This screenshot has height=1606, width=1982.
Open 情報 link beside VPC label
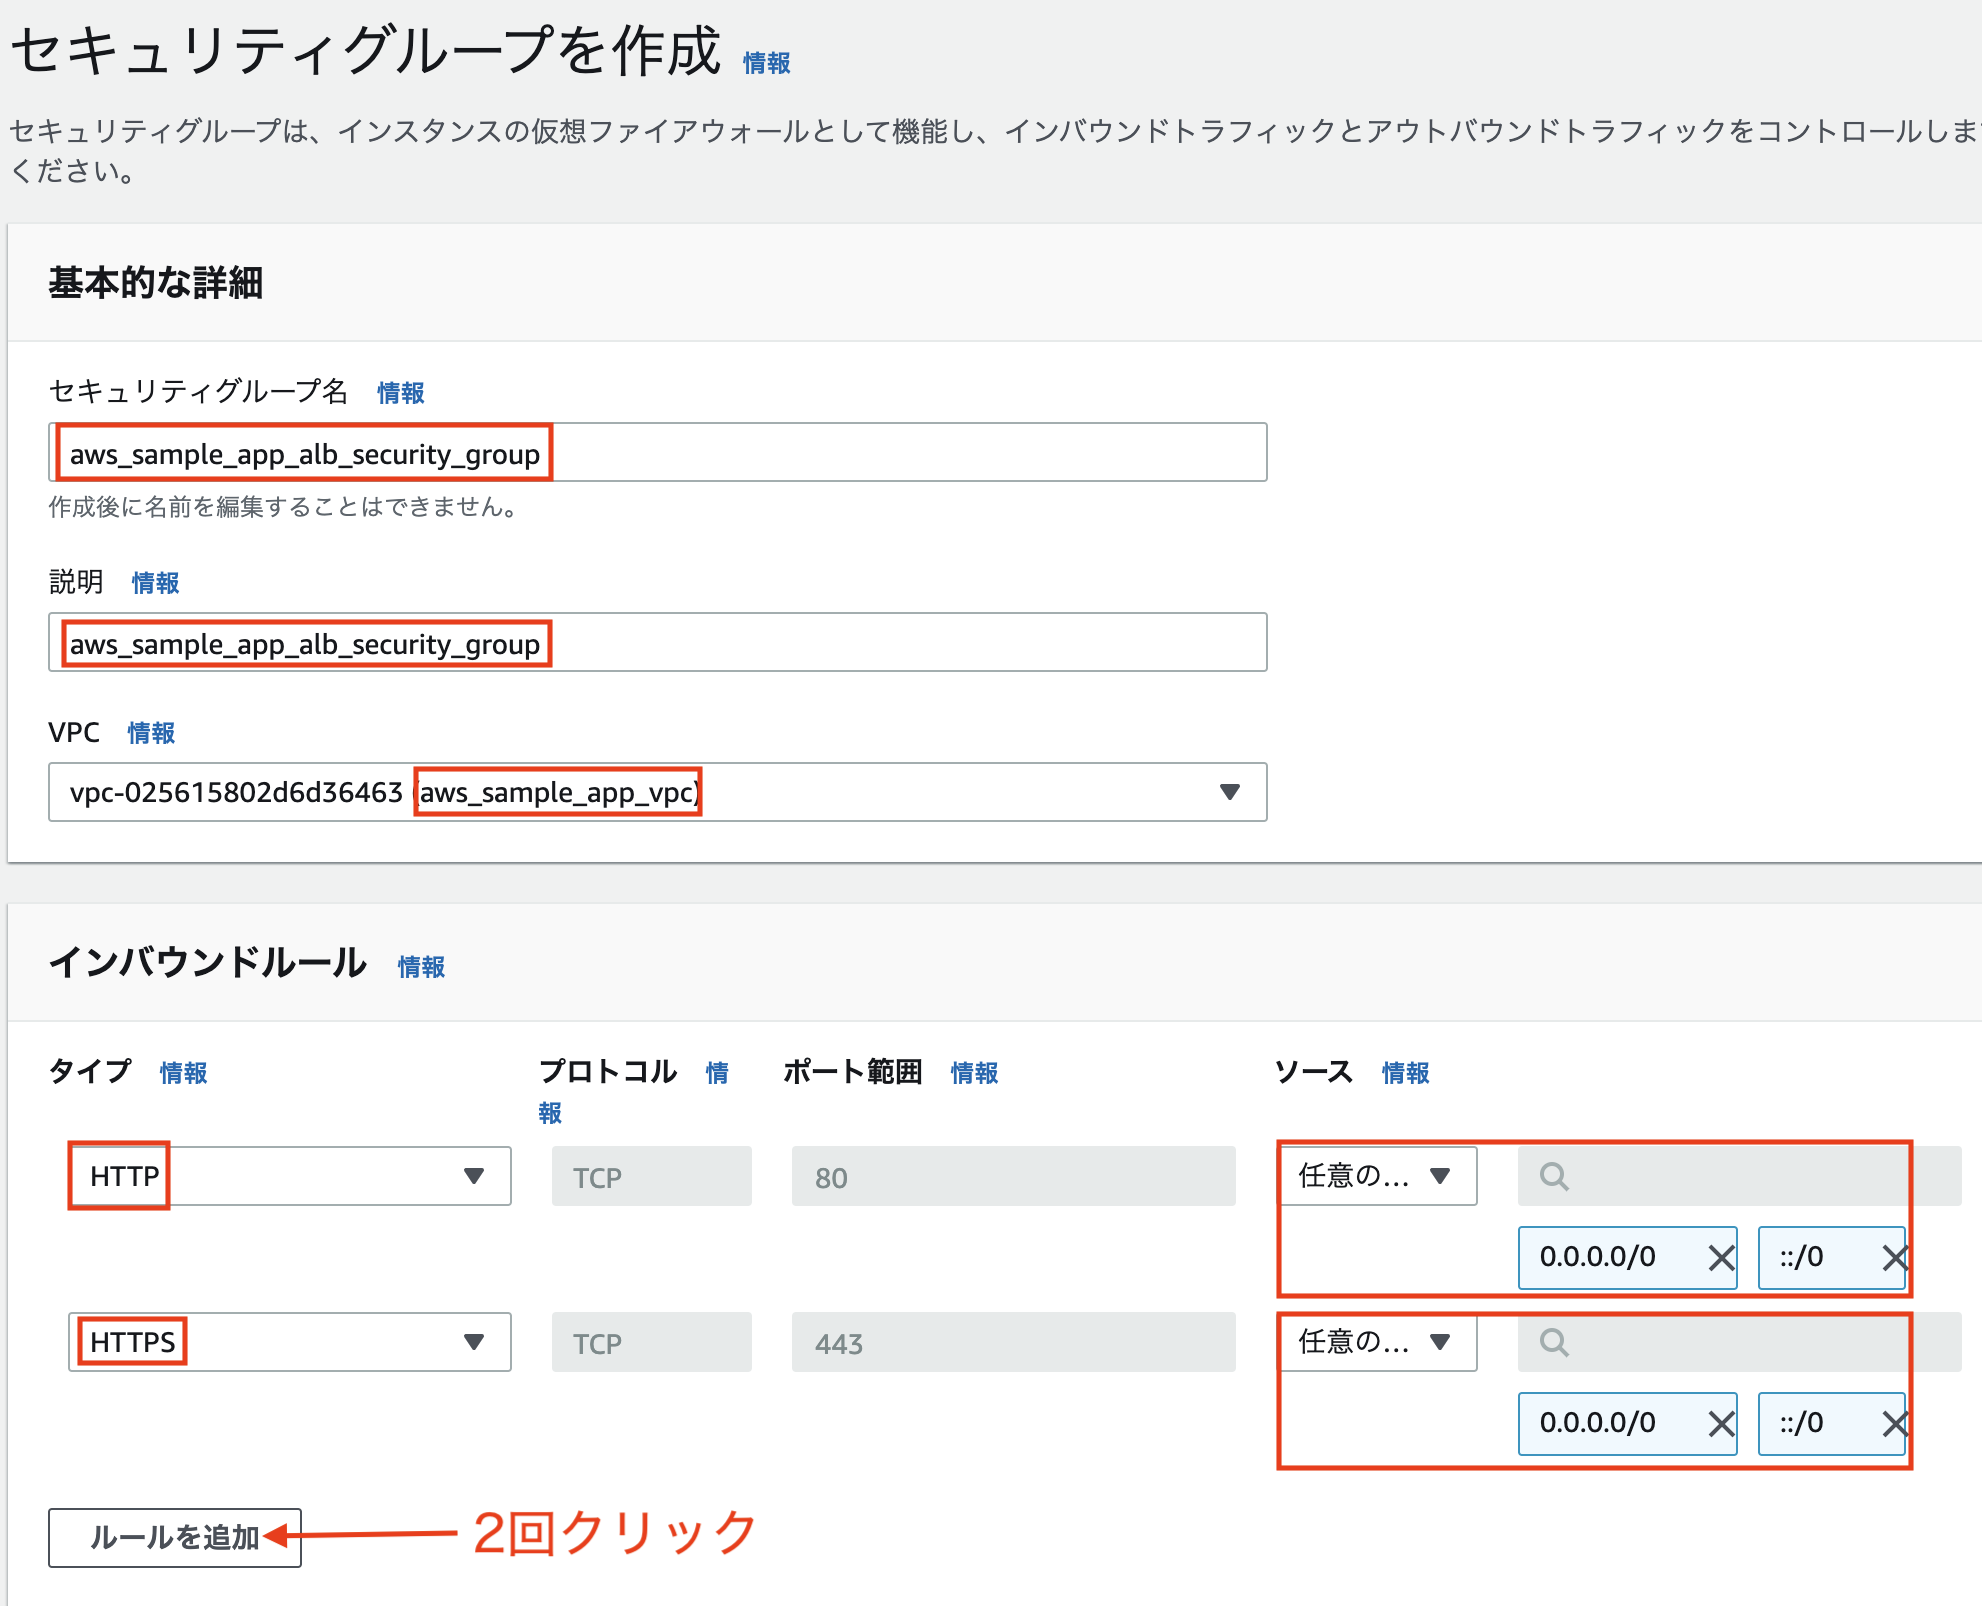point(151,733)
